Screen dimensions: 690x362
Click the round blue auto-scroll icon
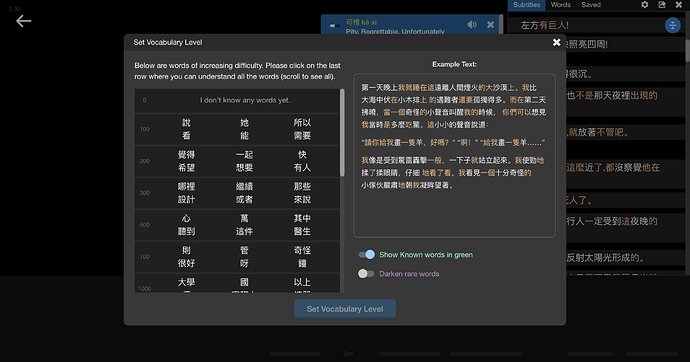pyautogui.click(x=672, y=25)
